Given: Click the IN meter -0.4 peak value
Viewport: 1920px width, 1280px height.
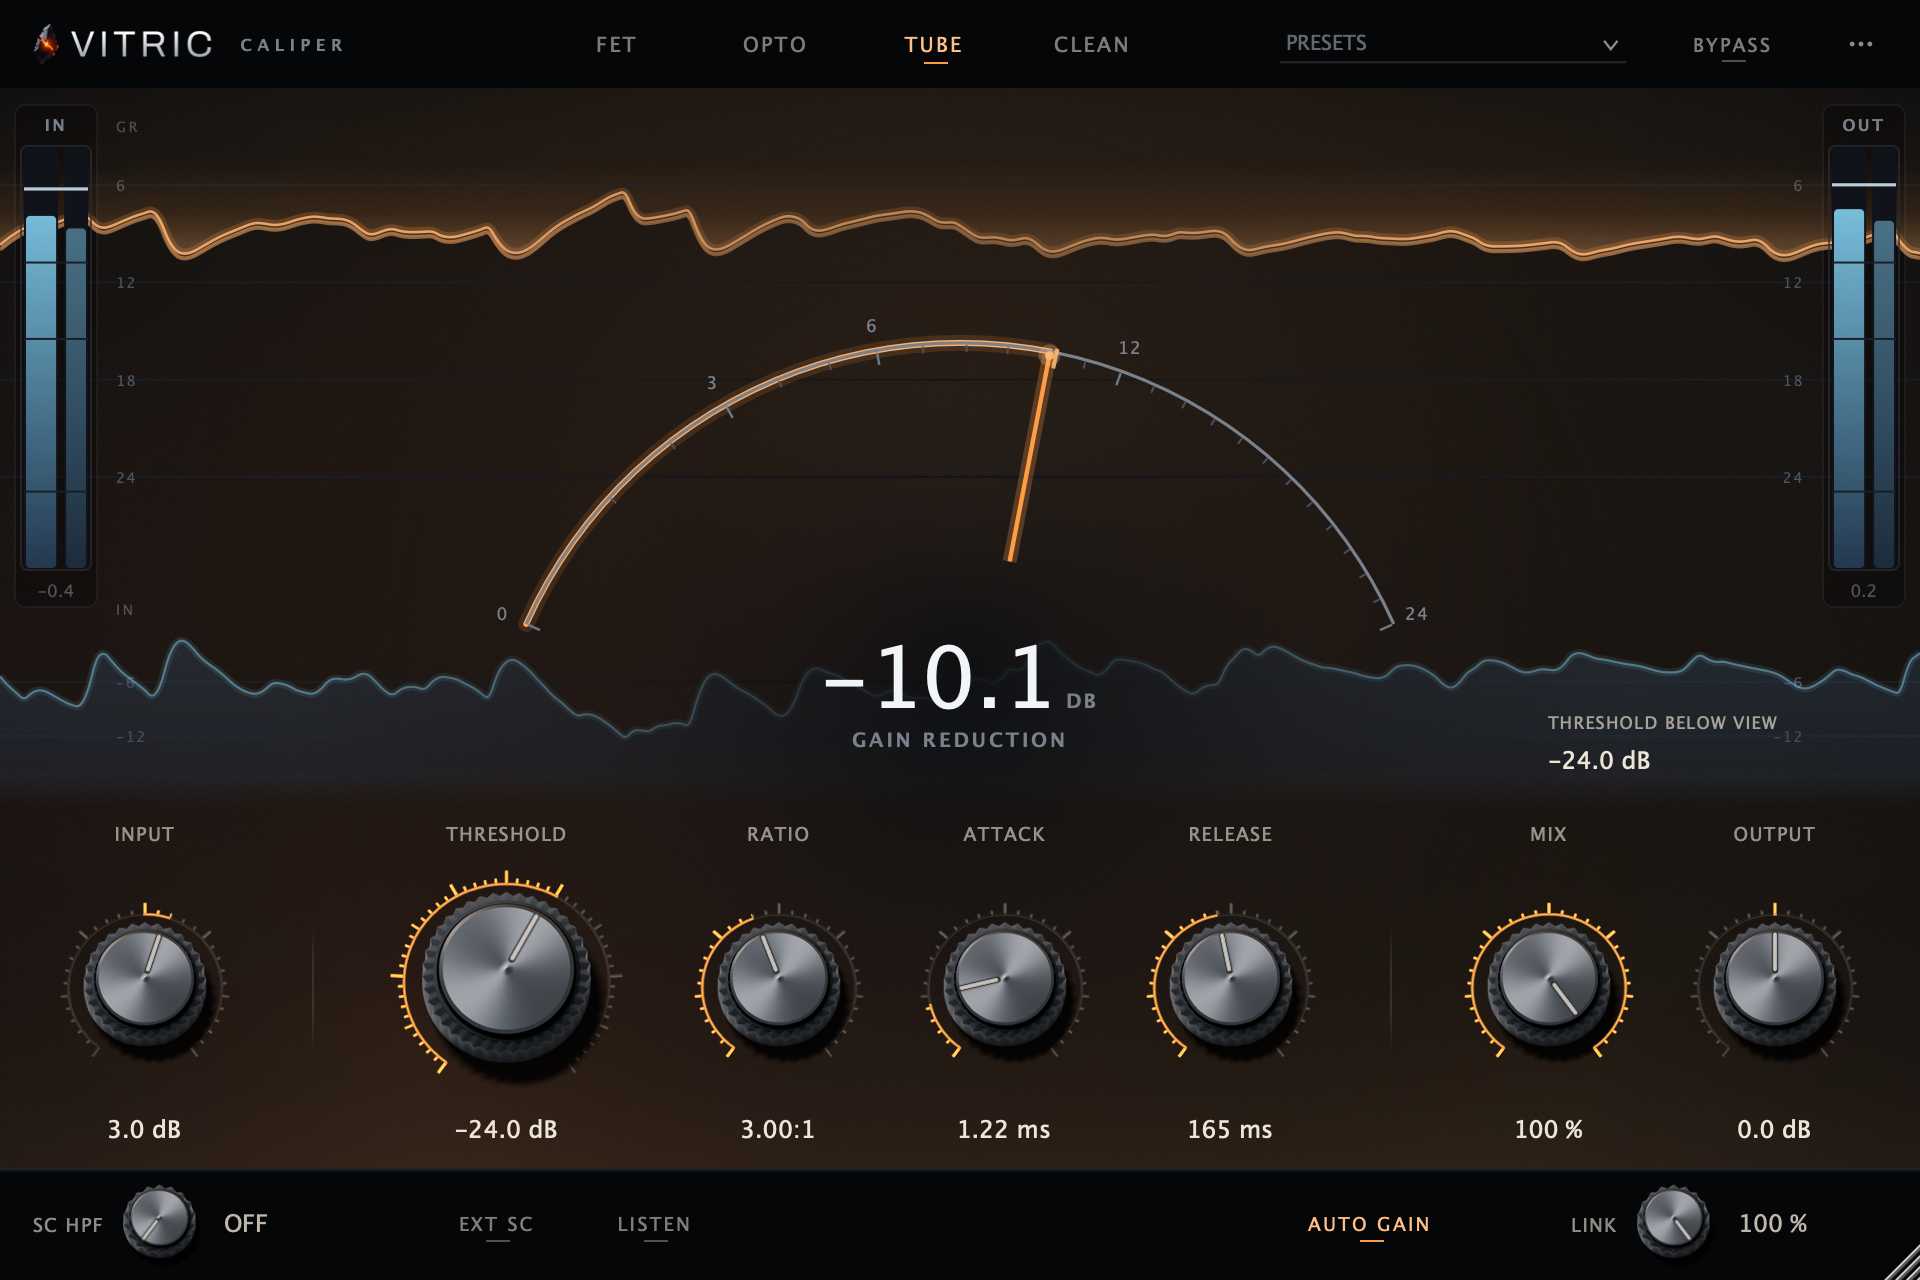Looking at the screenshot, I should click(x=56, y=591).
